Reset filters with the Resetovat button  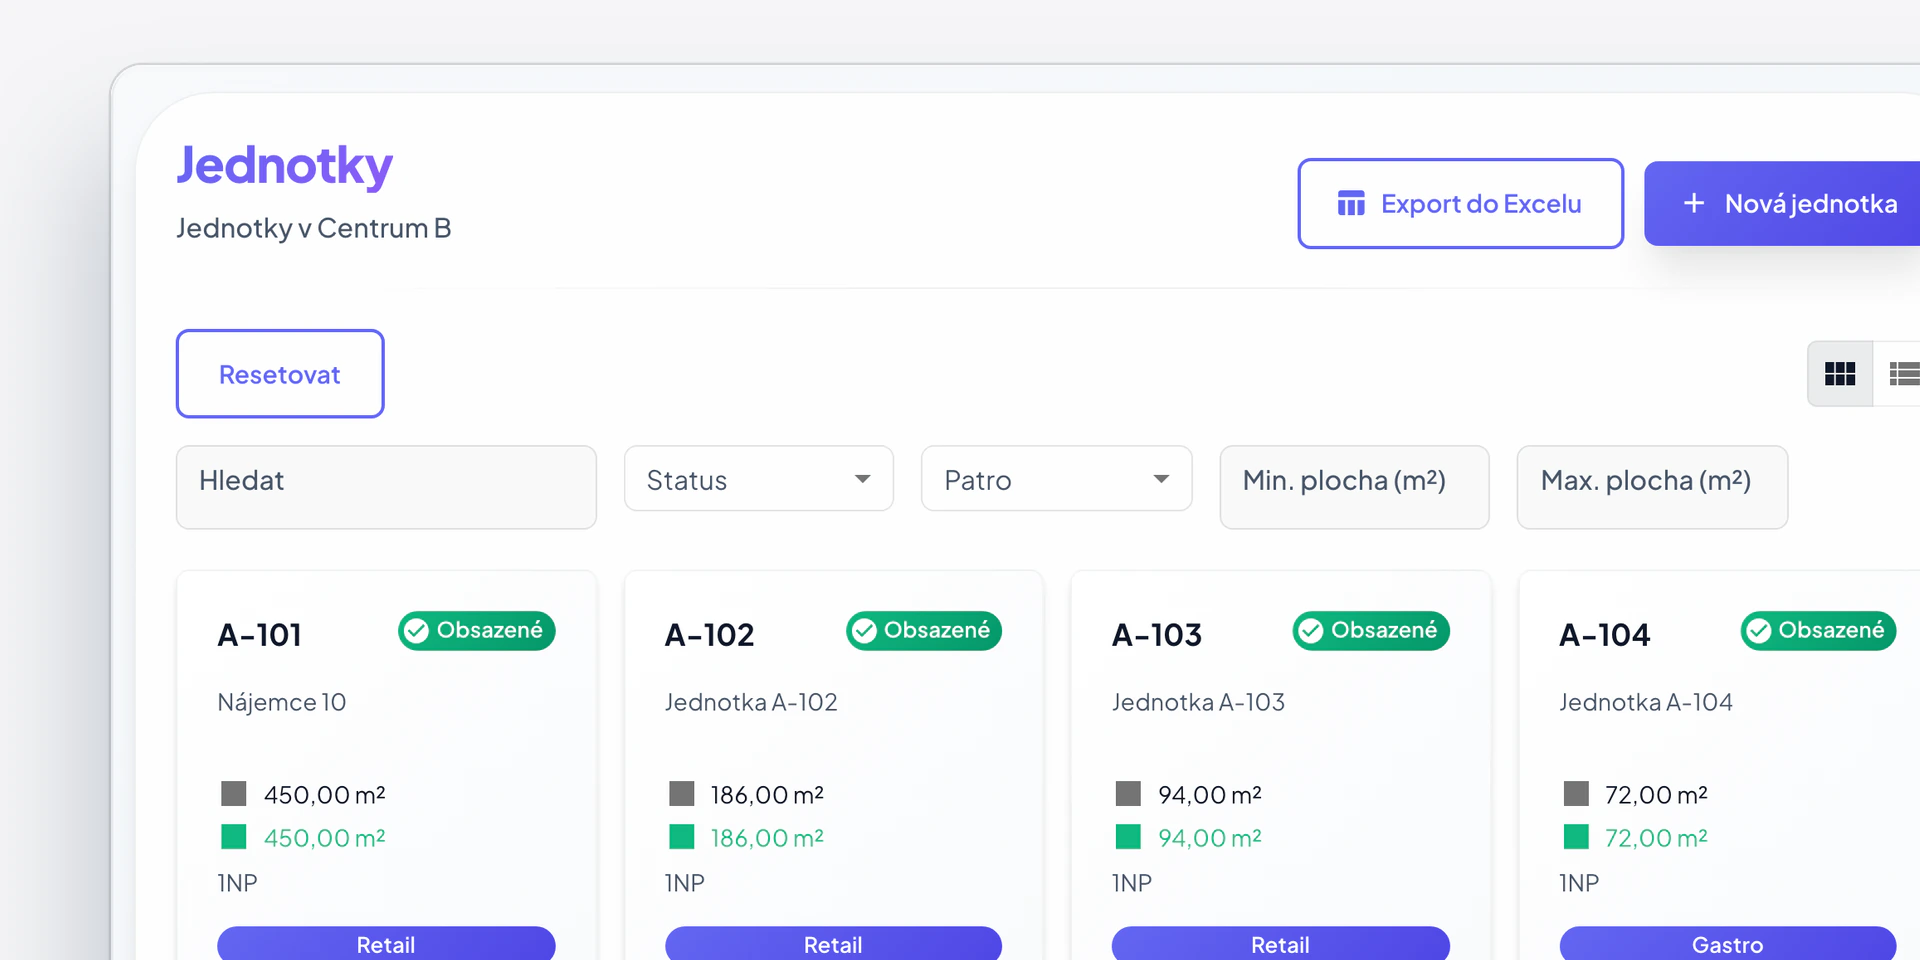[280, 373]
